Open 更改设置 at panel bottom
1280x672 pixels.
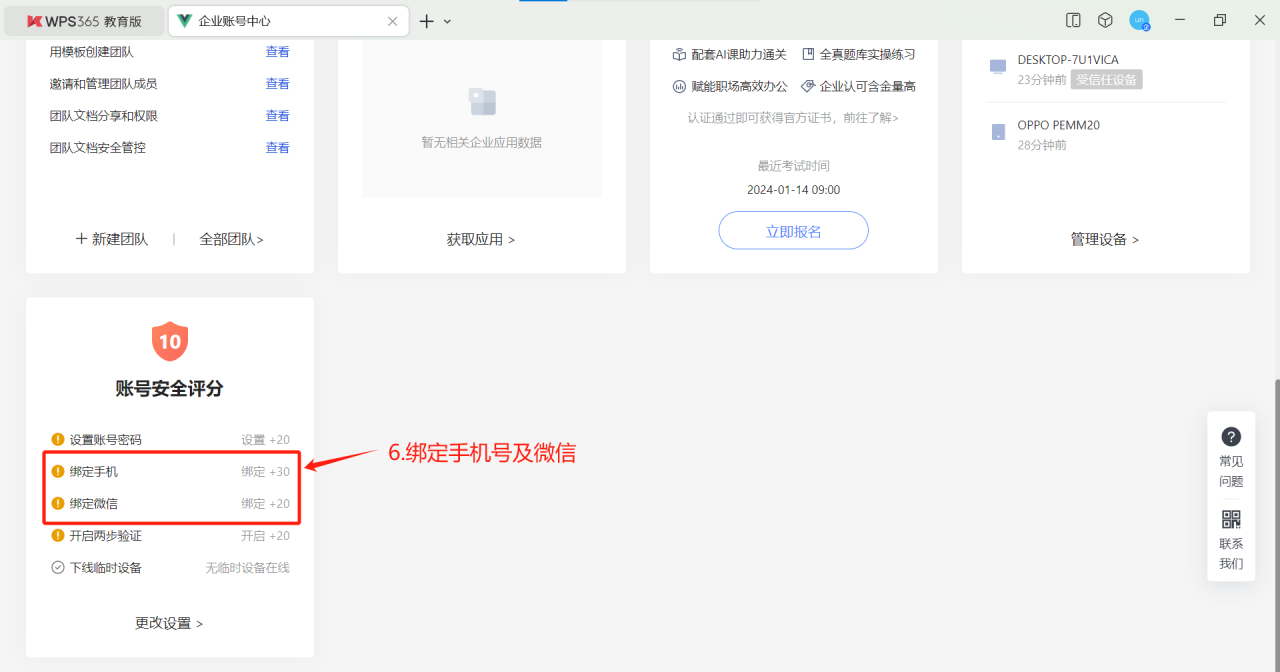tap(169, 622)
